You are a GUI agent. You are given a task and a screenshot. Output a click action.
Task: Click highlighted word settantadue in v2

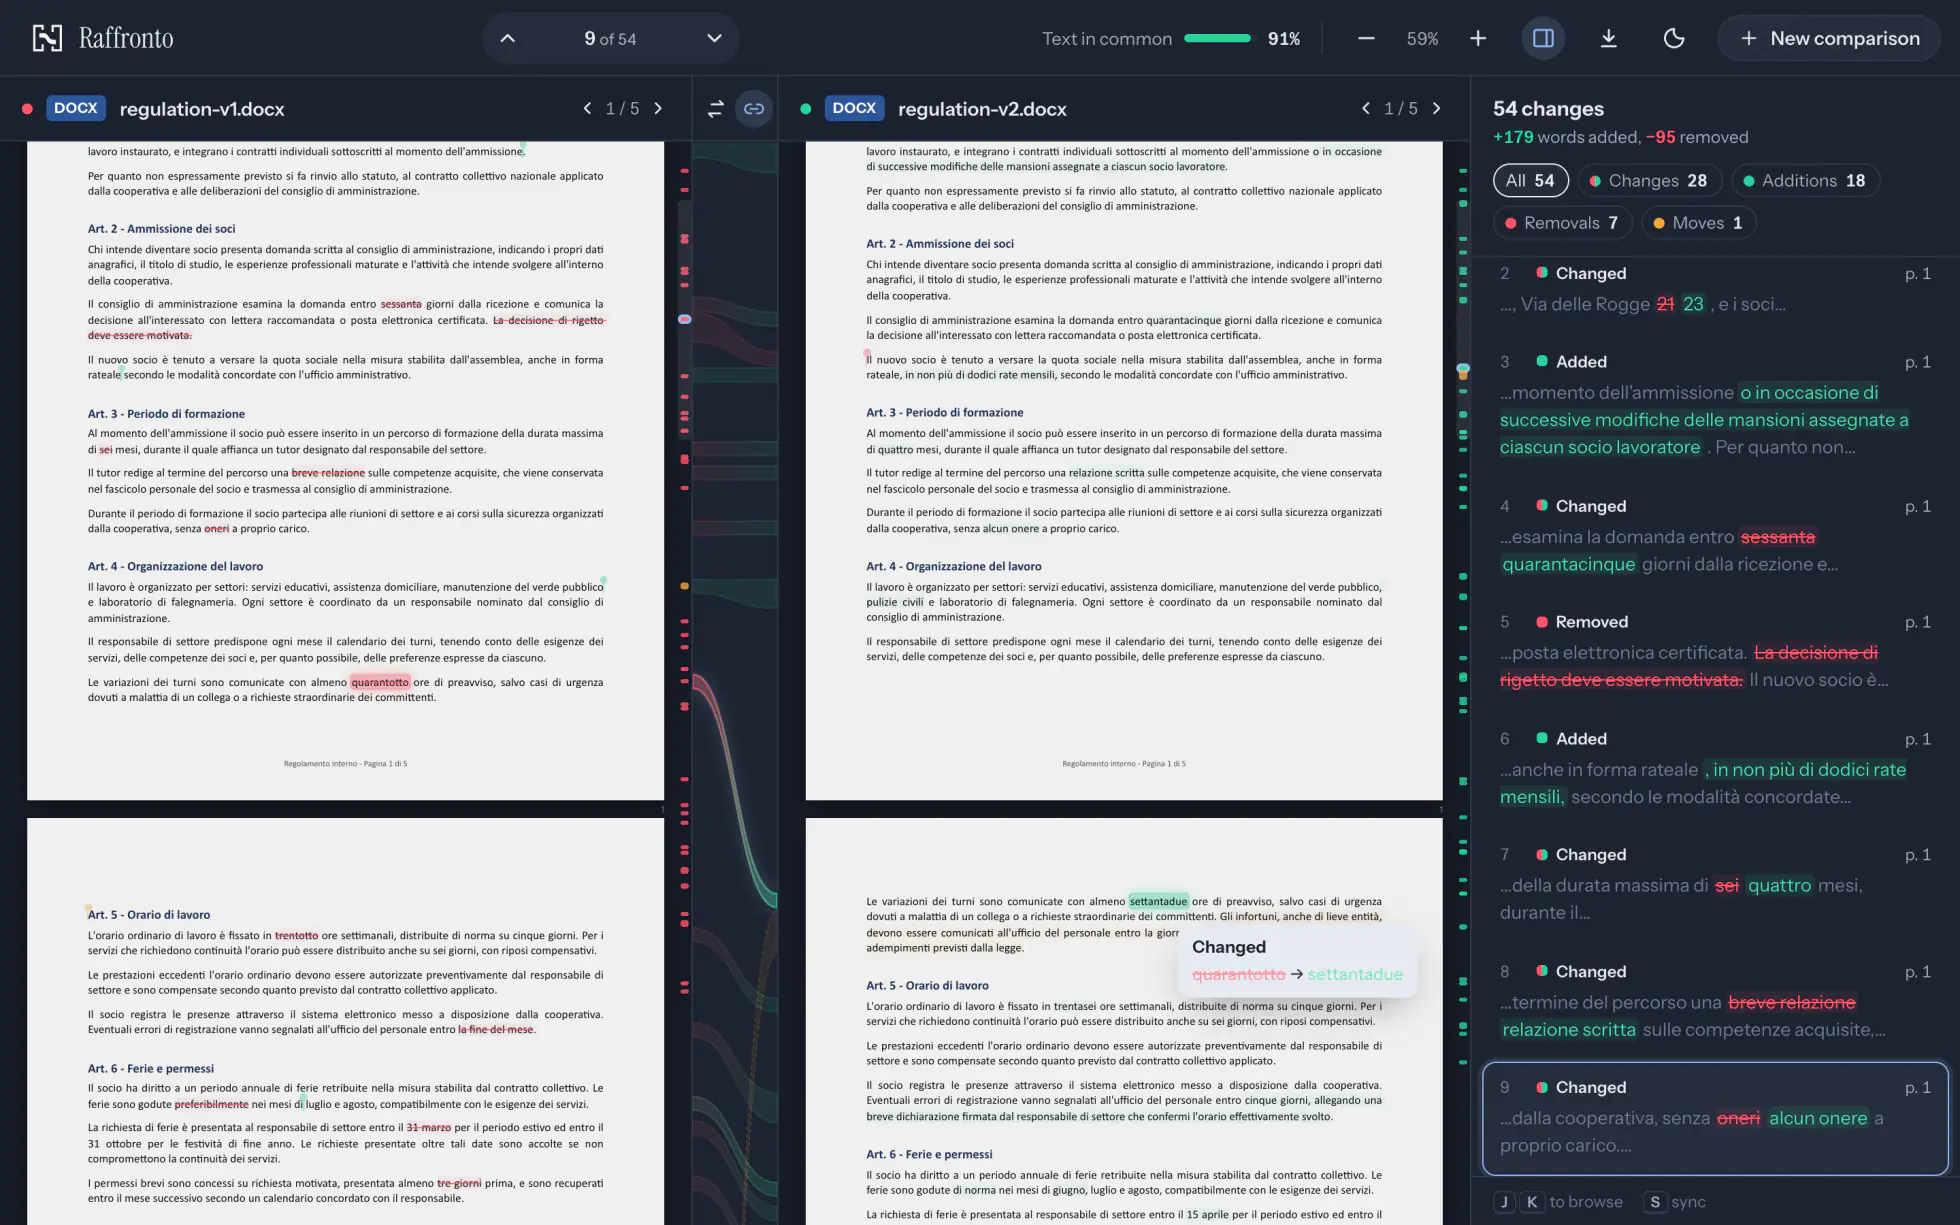(1158, 901)
